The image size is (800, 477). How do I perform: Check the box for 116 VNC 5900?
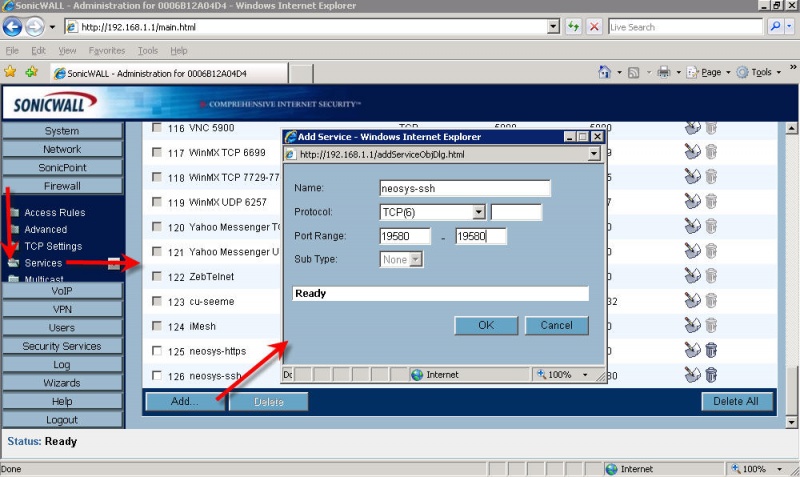[x=157, y=128]
